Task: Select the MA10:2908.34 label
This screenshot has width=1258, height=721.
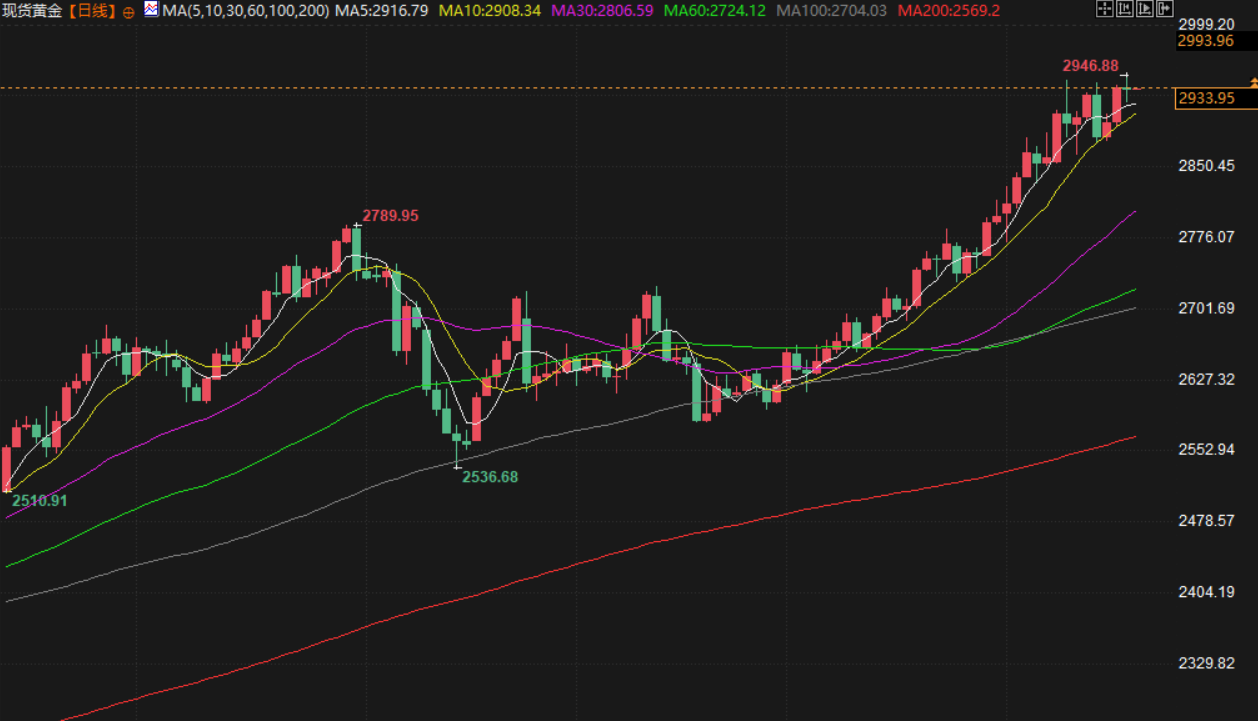Action: pyautogui.click(x=490, y=11)
